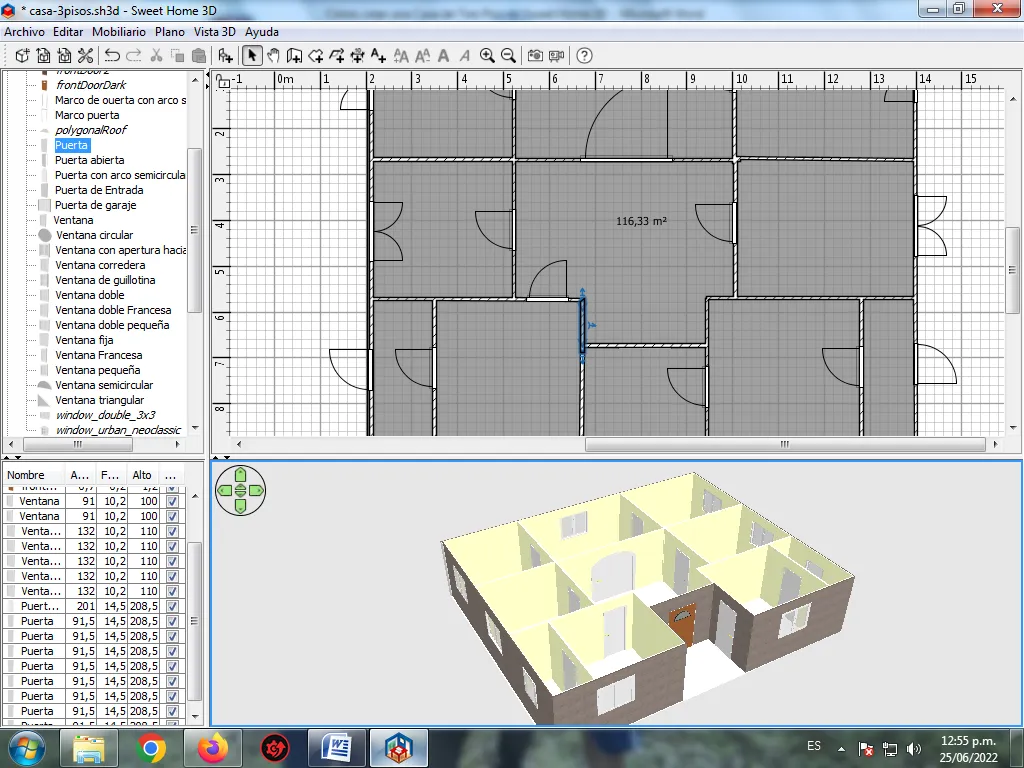Click the Copy toolbar icon
1024x768 pixels.
[177, 56]
